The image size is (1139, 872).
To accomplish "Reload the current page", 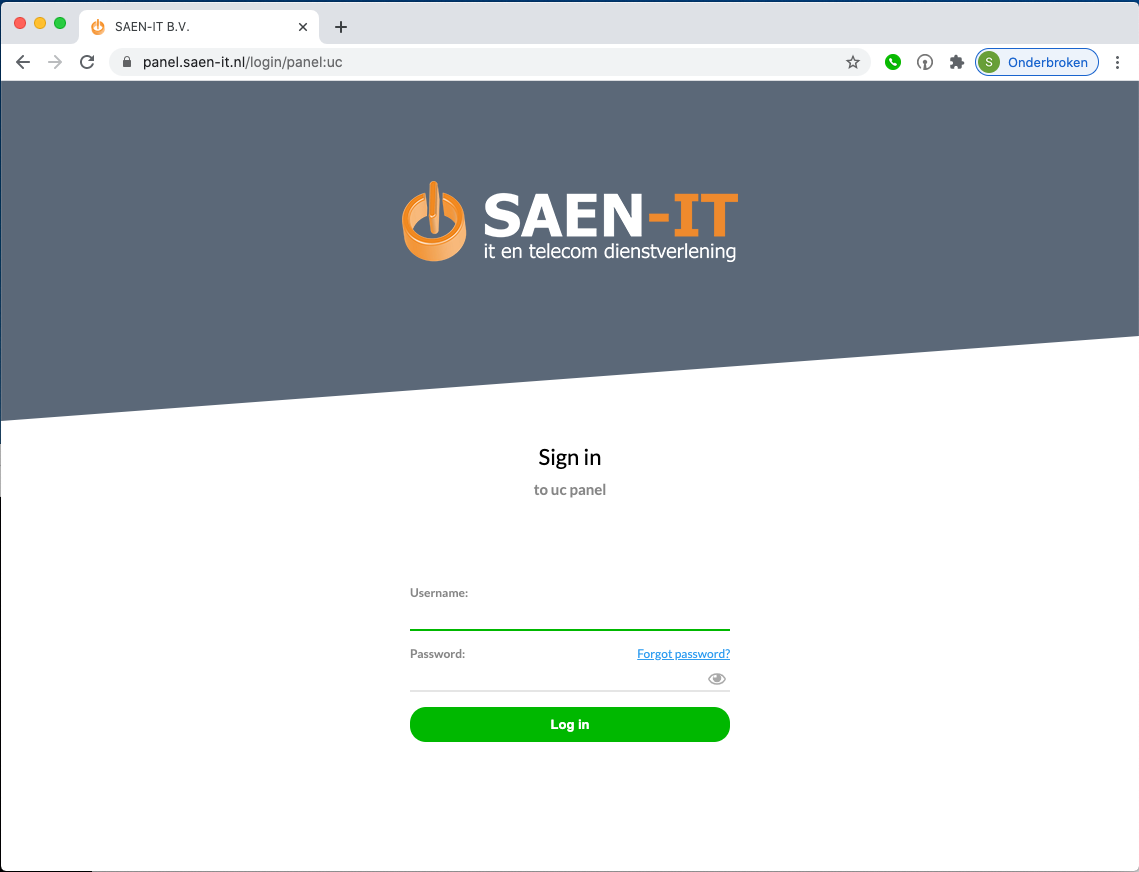I will pyautogui.click(x=87, y=62).
